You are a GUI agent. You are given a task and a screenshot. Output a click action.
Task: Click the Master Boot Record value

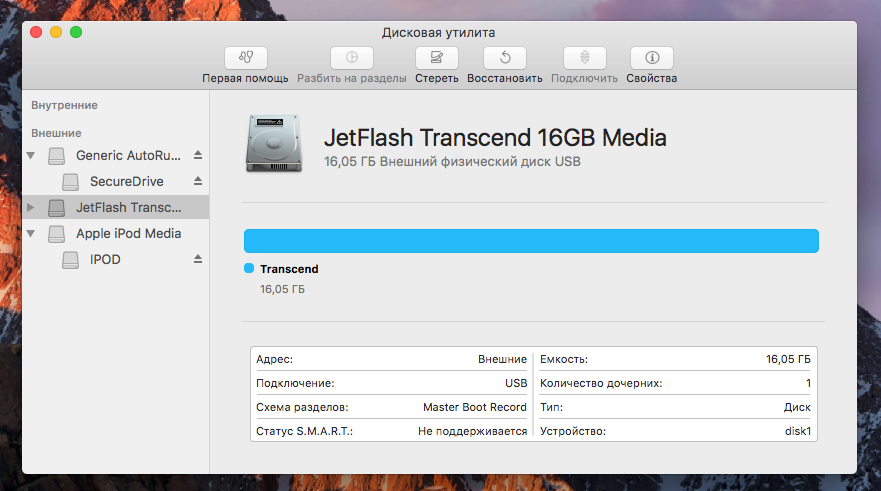[x=475, y=407]
